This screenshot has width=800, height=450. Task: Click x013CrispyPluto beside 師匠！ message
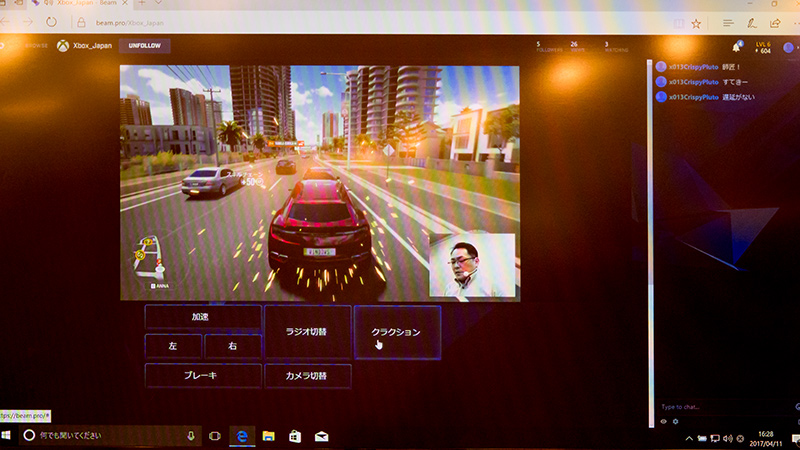tap(693, 67)
